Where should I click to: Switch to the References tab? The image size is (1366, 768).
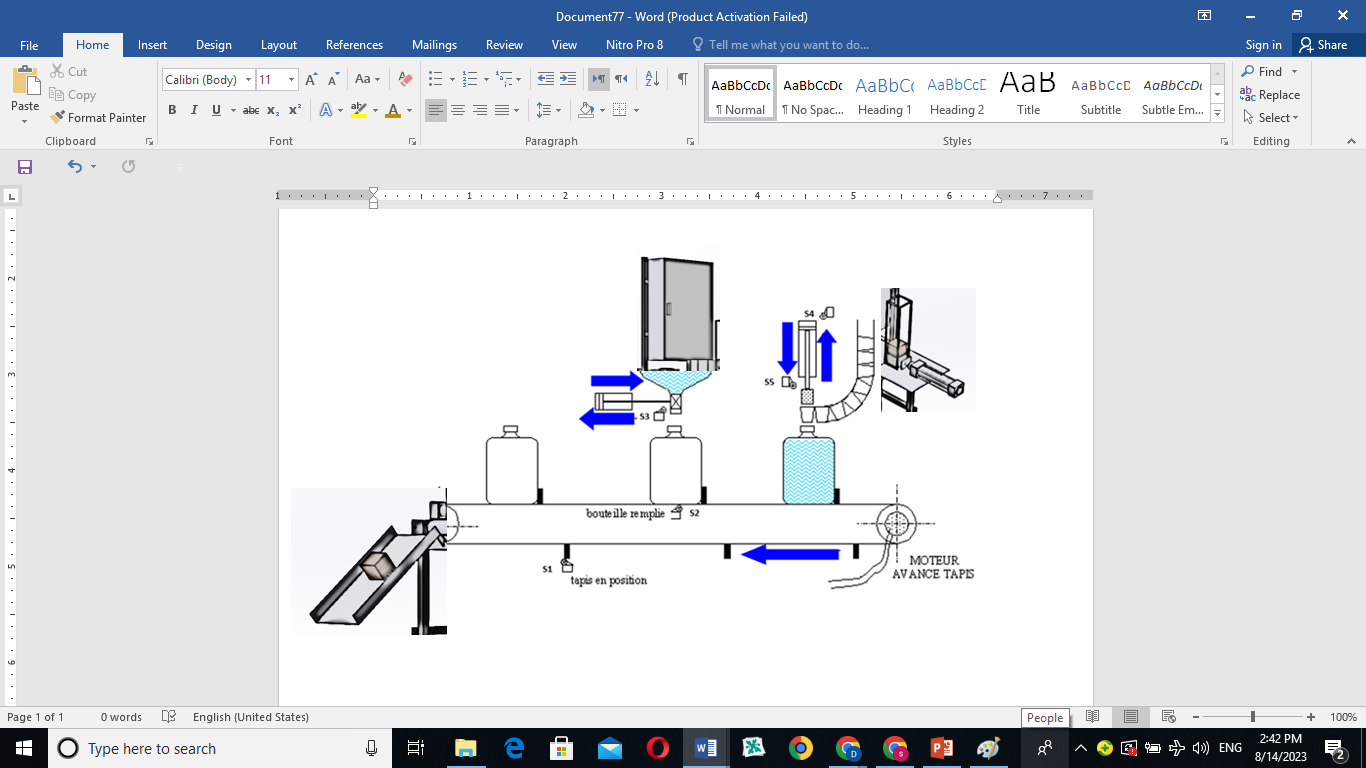[354, 45]
